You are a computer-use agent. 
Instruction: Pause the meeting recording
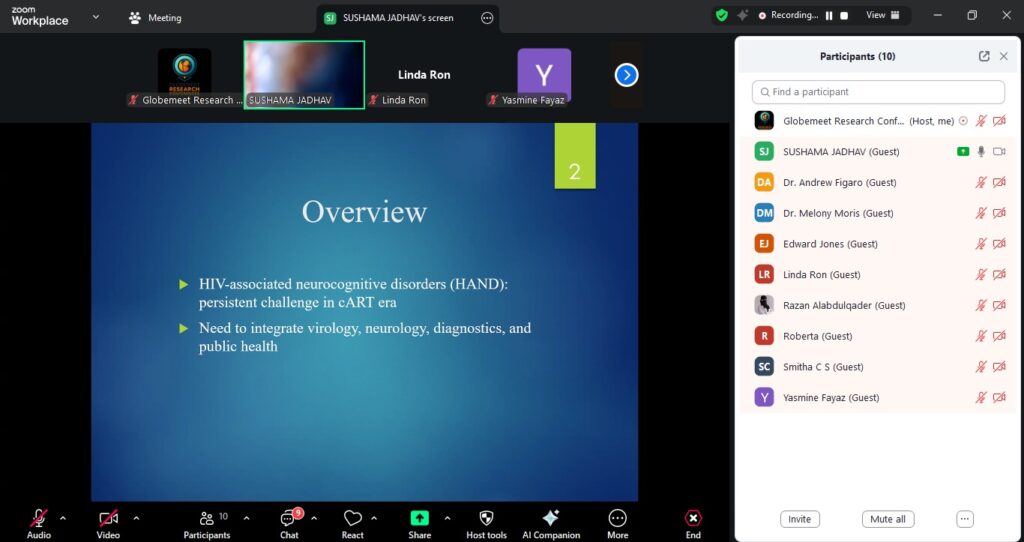828,16
